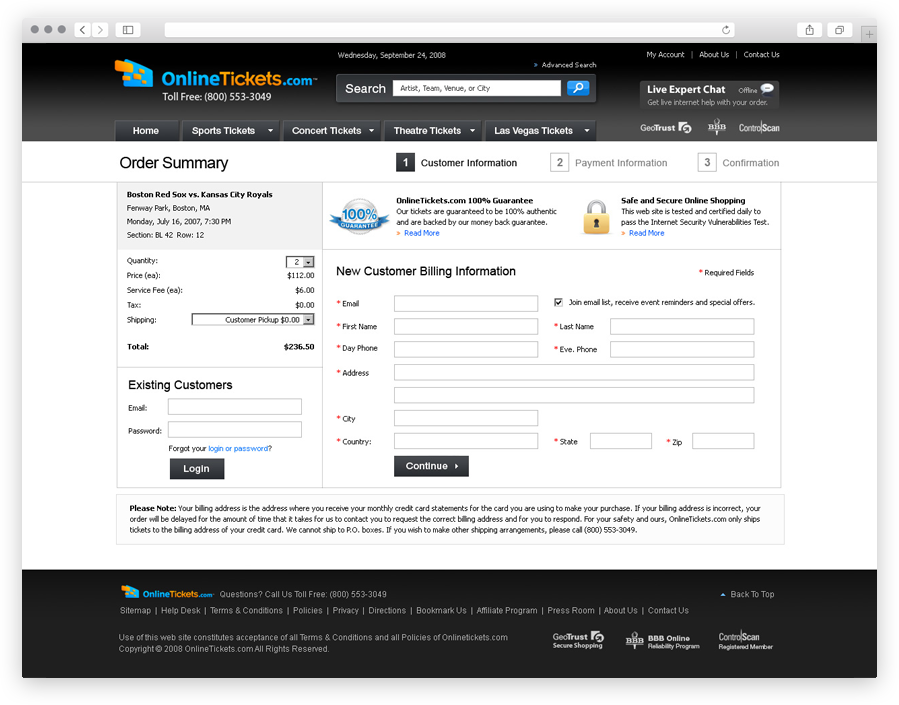899x705 pixels.
Task: Click the header search text field
Action: pyautogui.click(x=476, y=88)
